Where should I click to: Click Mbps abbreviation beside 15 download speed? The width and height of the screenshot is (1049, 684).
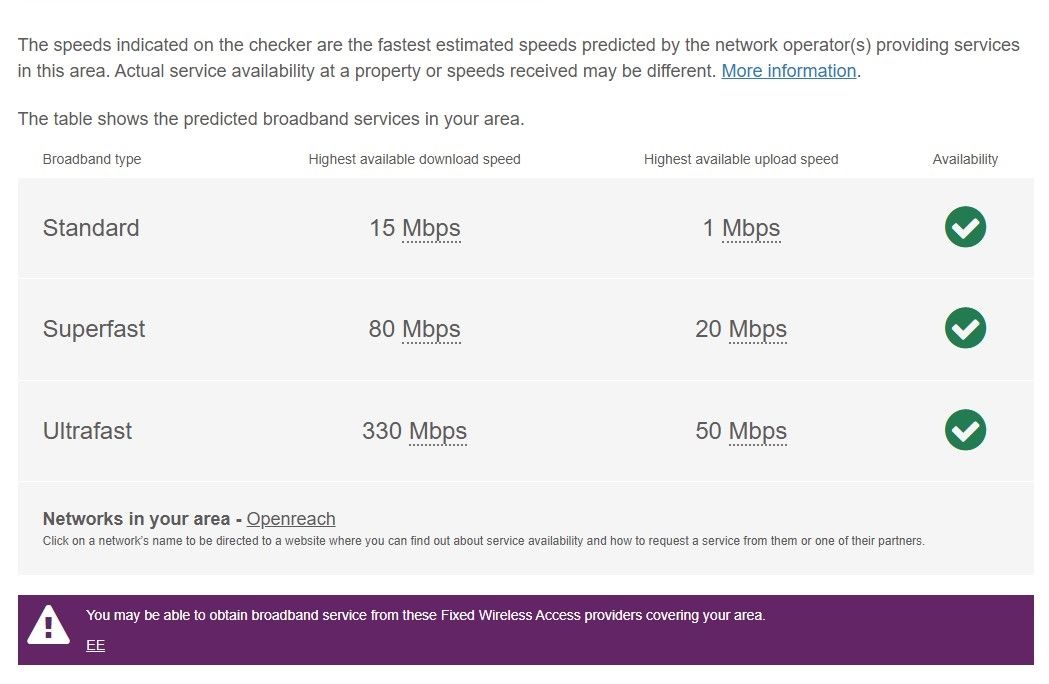click(x=431, y=228)
